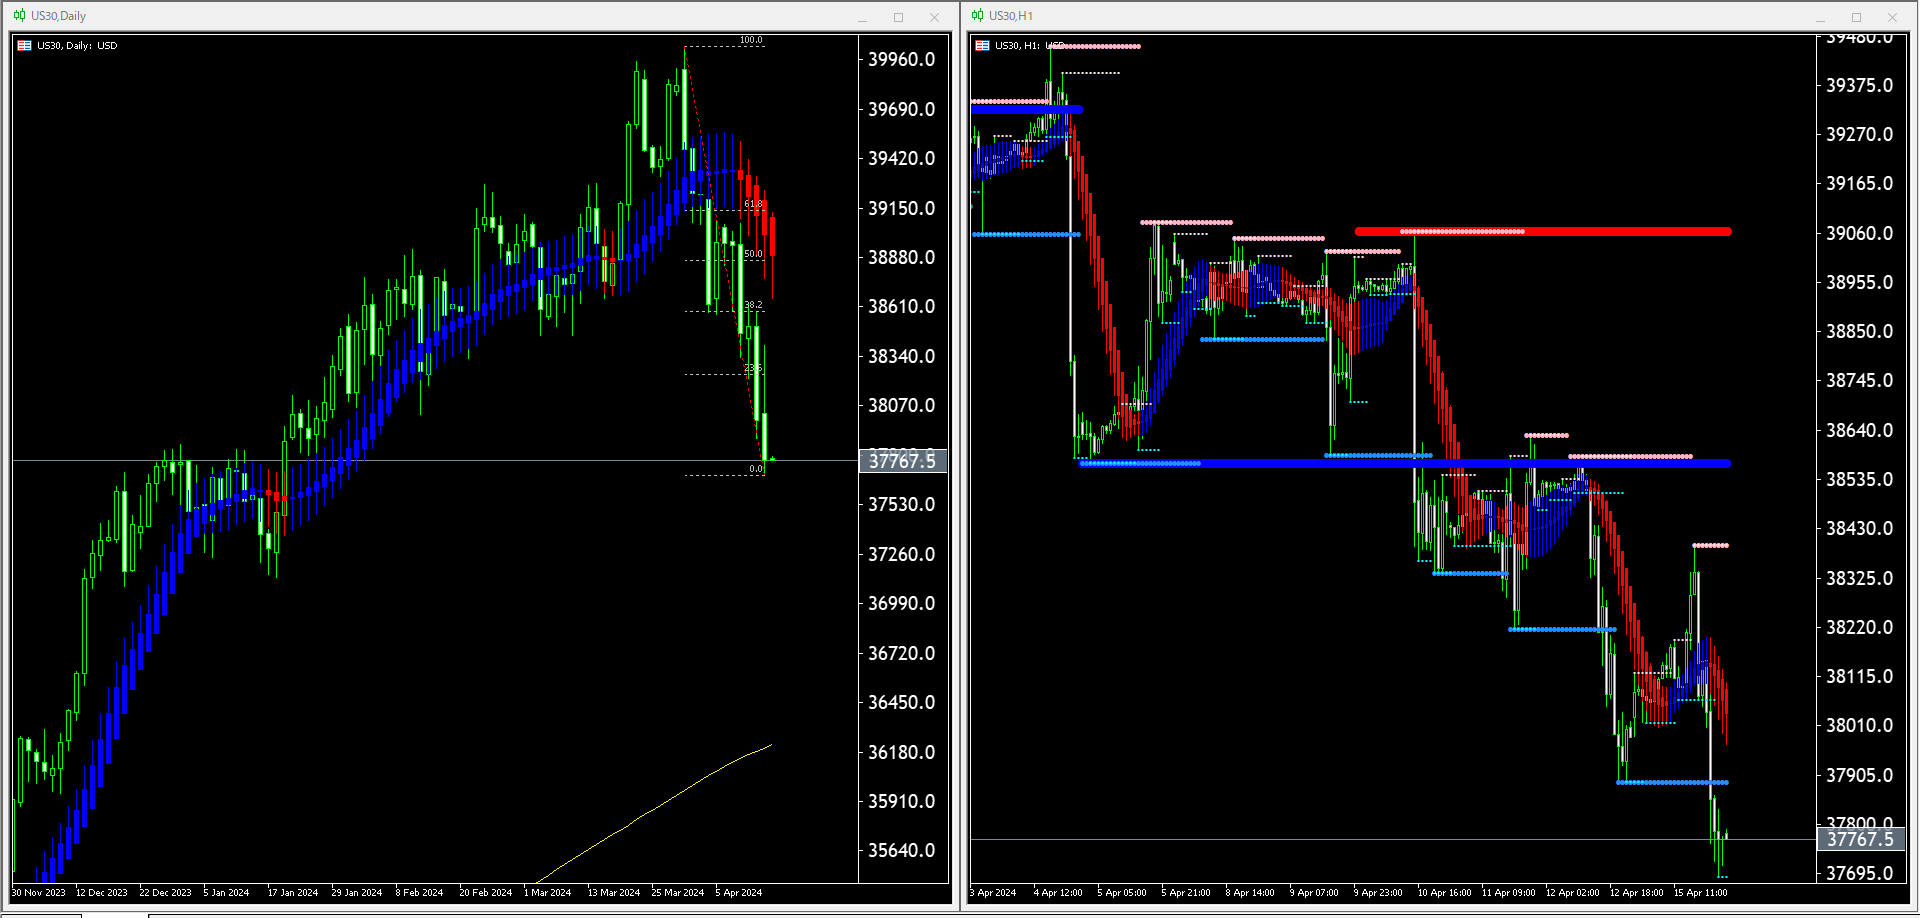This screenshot has height=918, width=1920.
Task: Click the Fibonacci 61.8 level label
Action: (753, 204)
